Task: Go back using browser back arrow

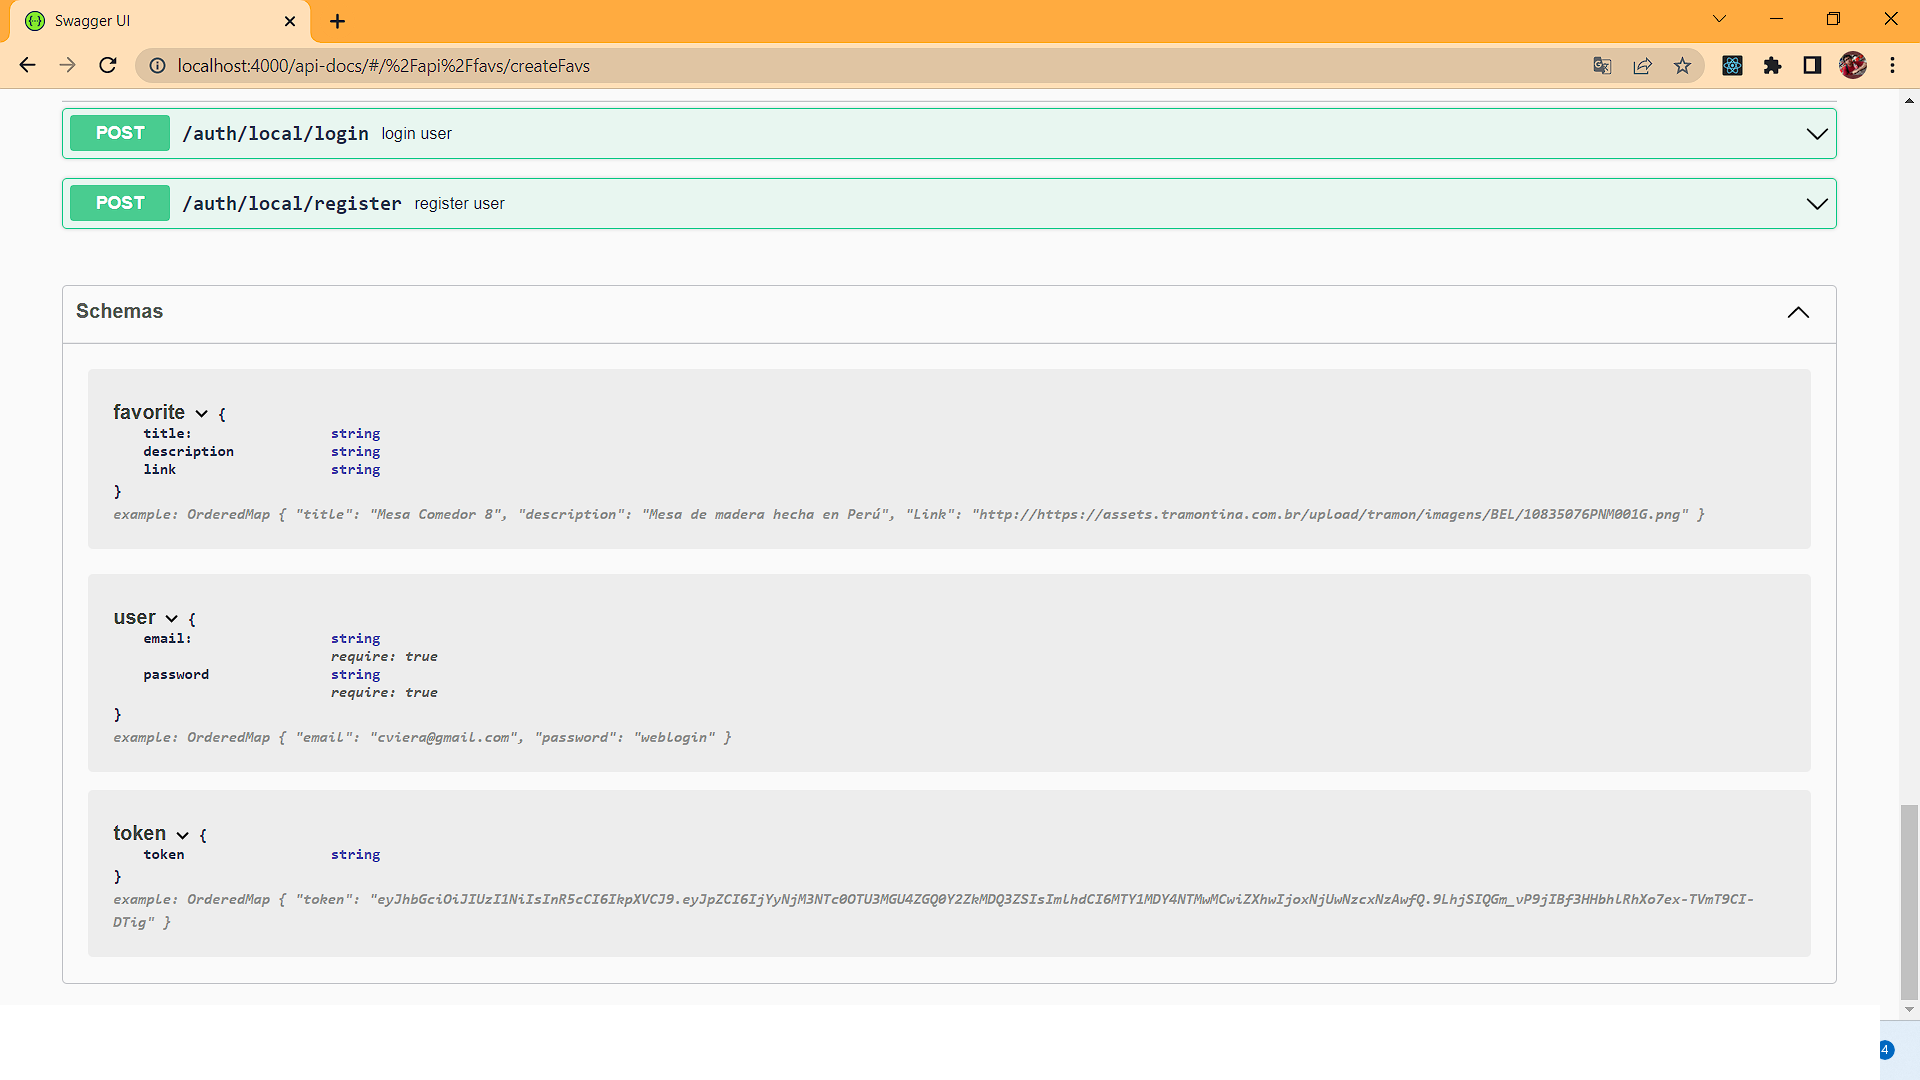Action: point(27,66)
